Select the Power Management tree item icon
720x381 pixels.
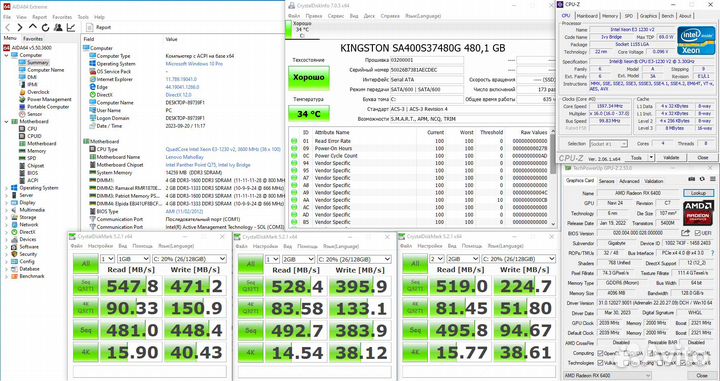[x=22, y=99]
